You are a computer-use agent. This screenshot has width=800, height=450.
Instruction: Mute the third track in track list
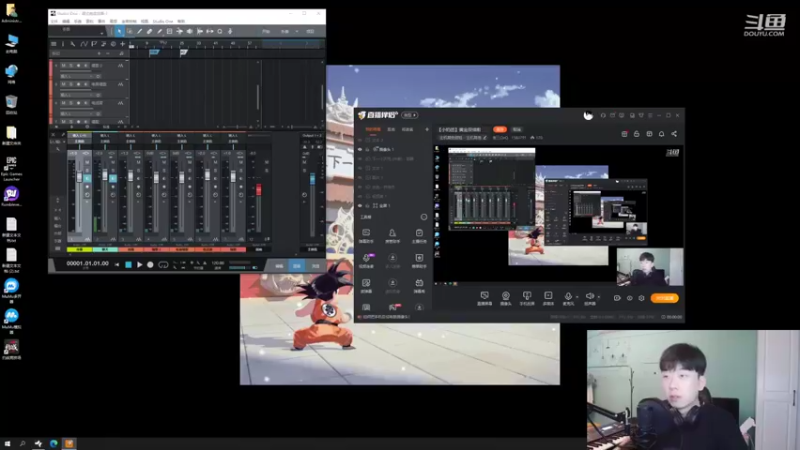pyautogui.click(x=64, y=103)
